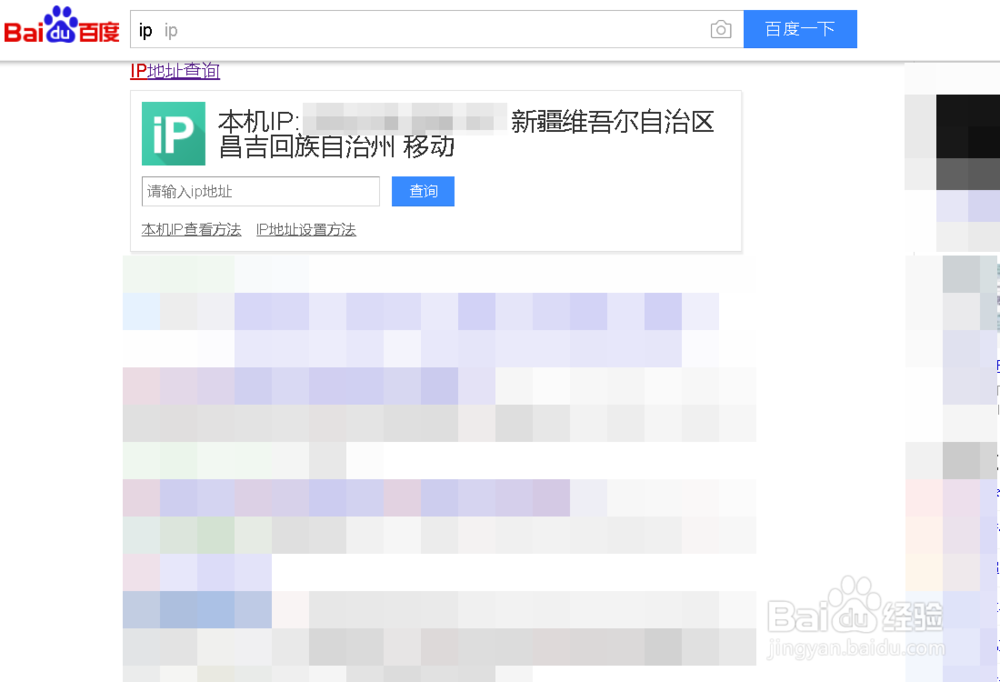Click the 百度一下 search button

[x=800, y=29]
